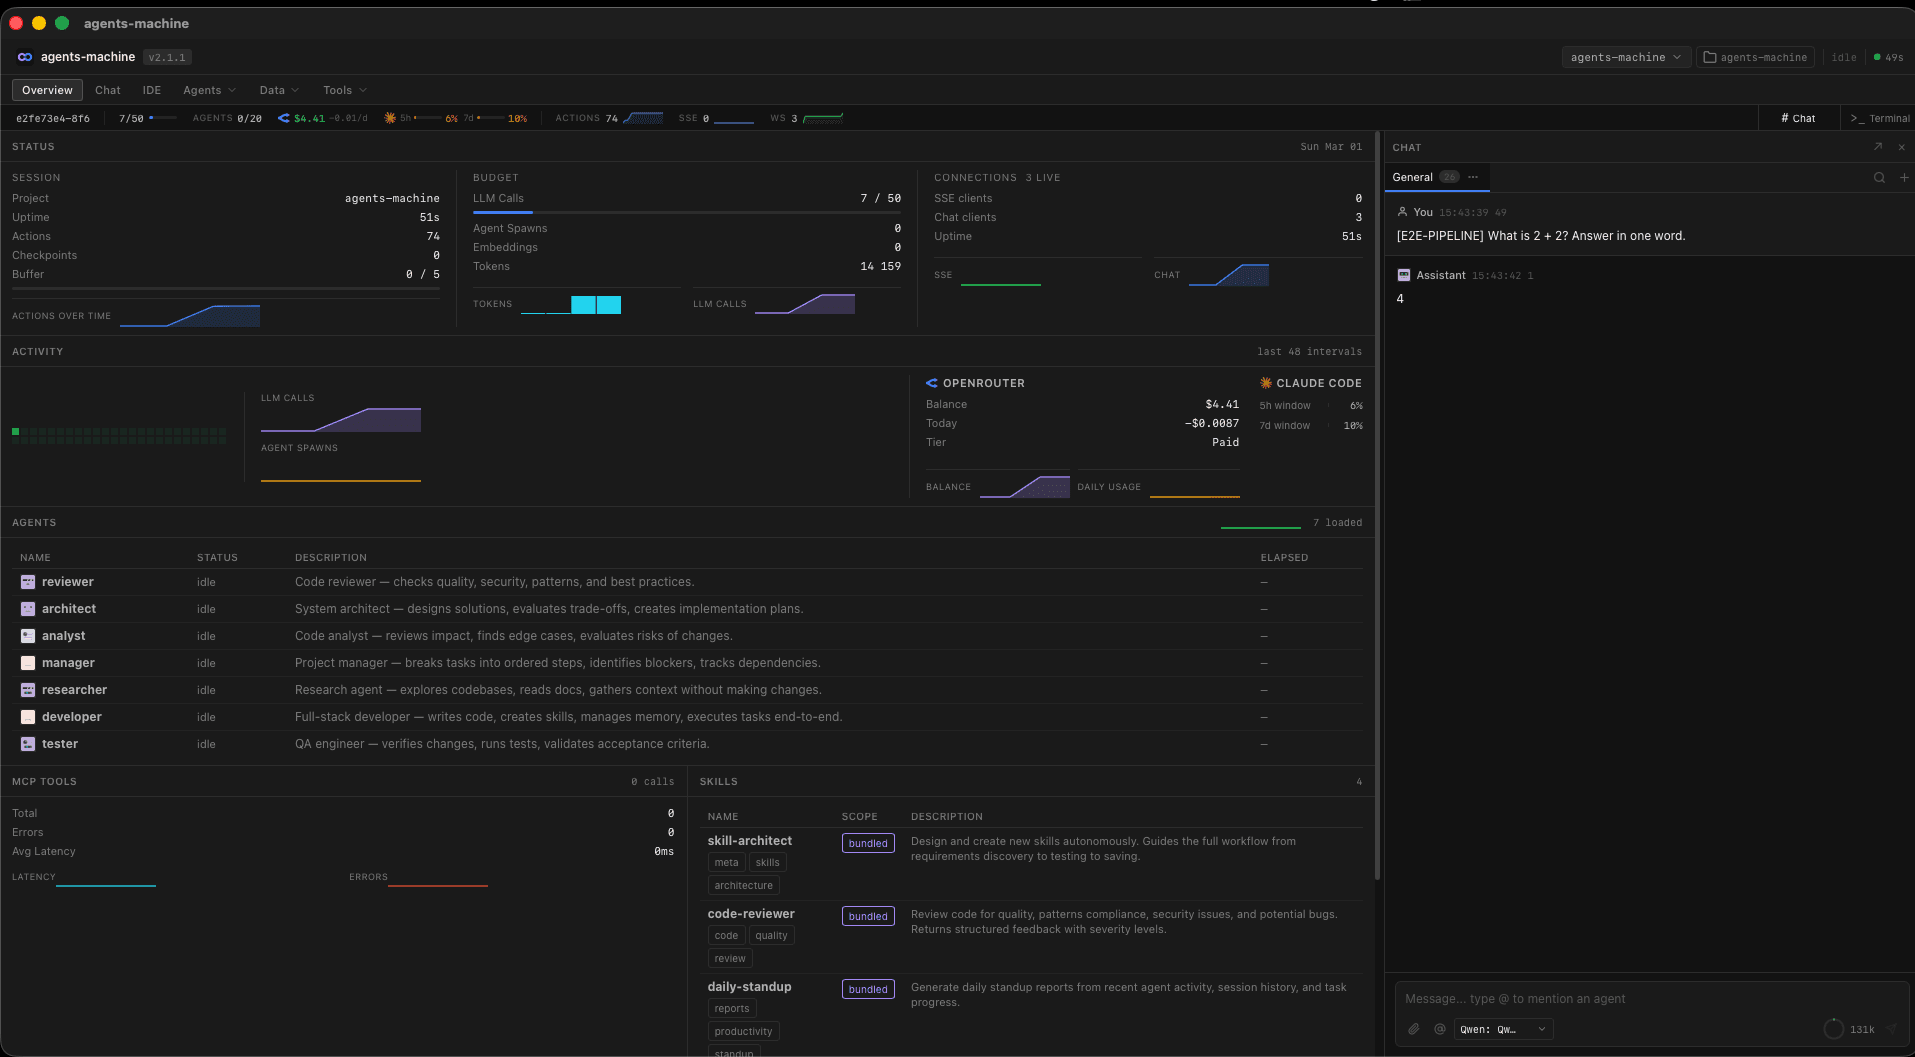Pop out the chat panel via diagonal arrow icon

tap(1877, 147)
